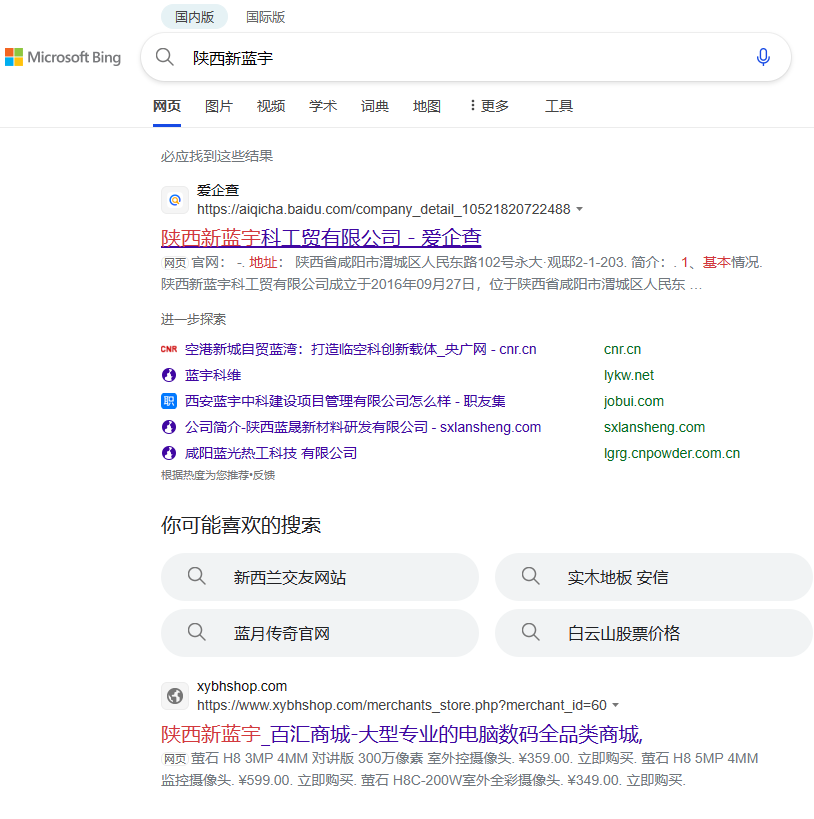Open the 地图 tab
Image resolution: width=814 pixels, height=819 pixels.
tap(426, 106)
